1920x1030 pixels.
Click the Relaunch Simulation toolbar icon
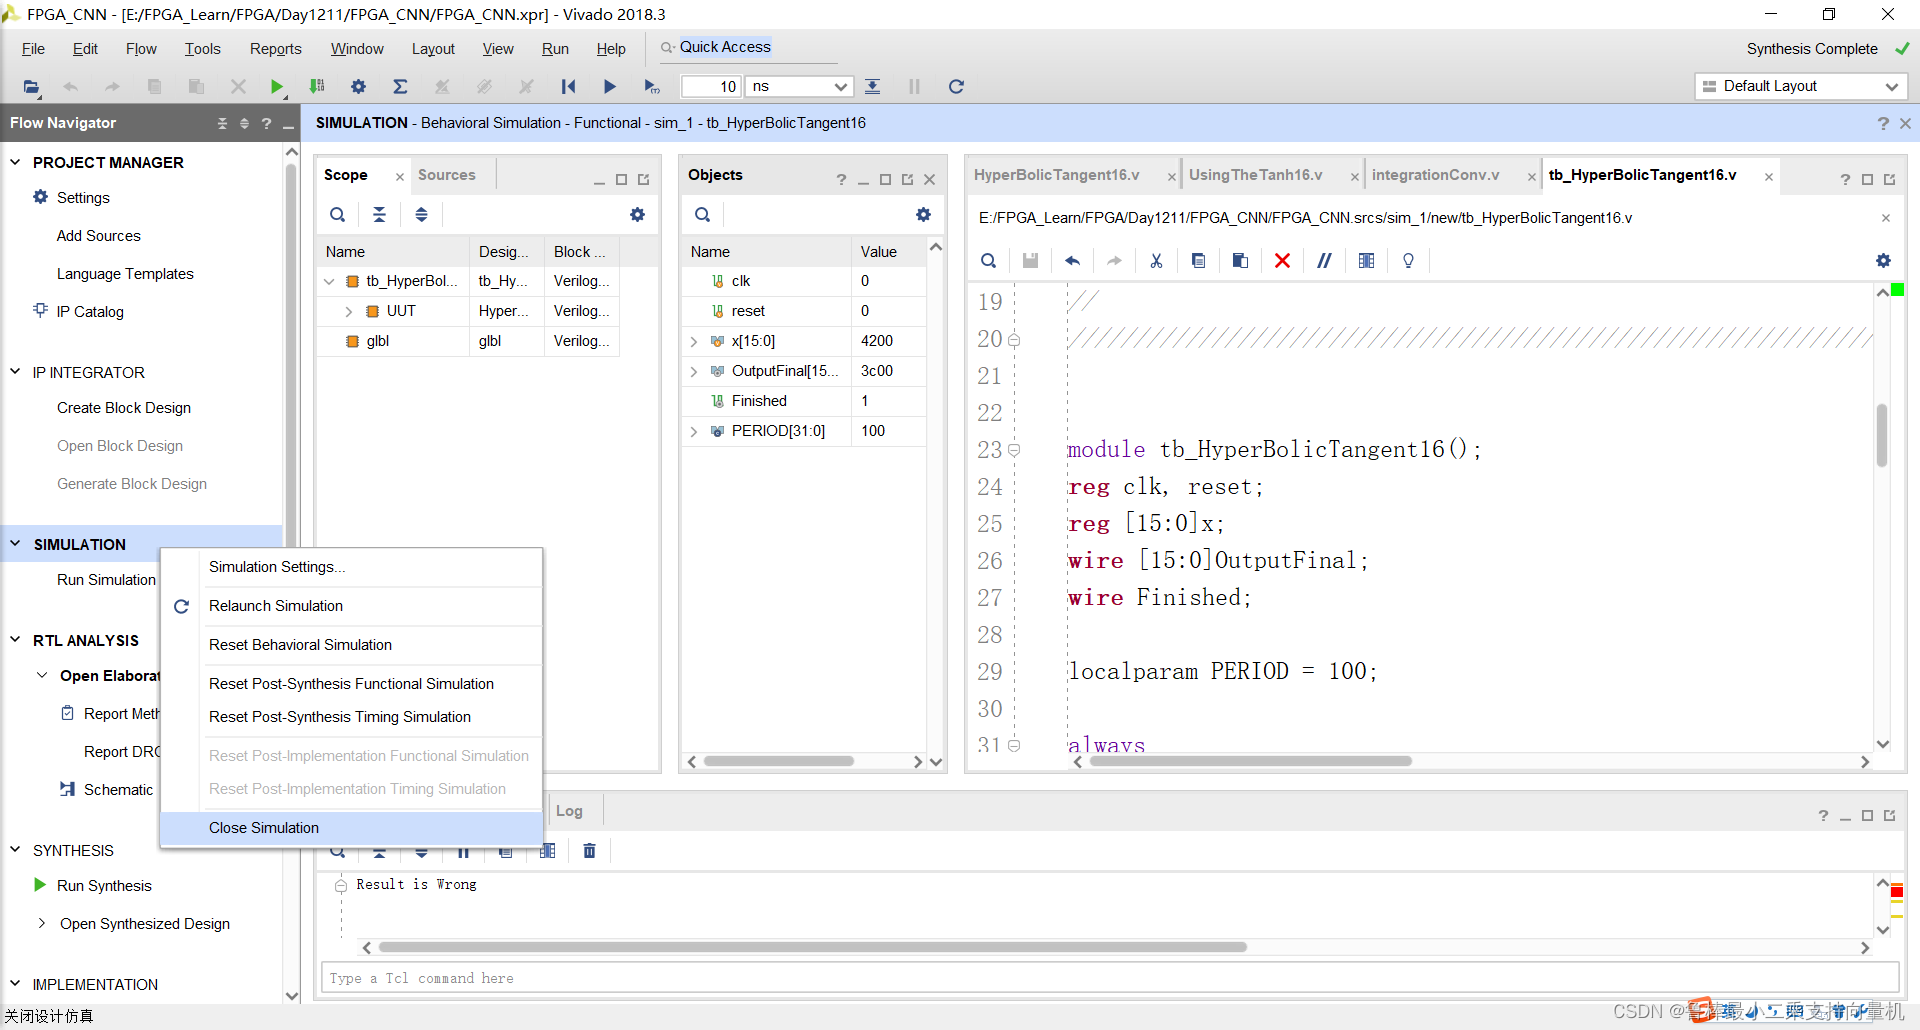(x=956, y=87)
